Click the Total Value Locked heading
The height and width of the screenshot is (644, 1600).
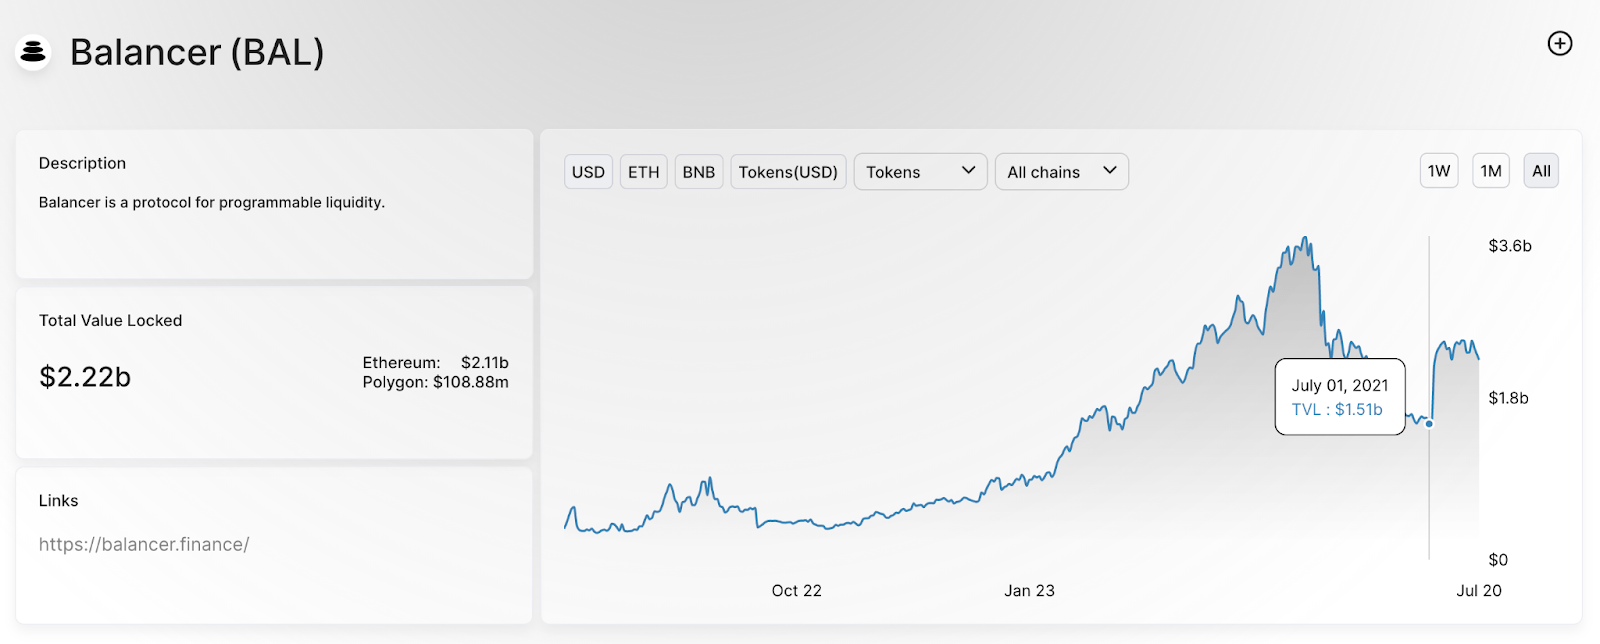click(x=110, y=320)
